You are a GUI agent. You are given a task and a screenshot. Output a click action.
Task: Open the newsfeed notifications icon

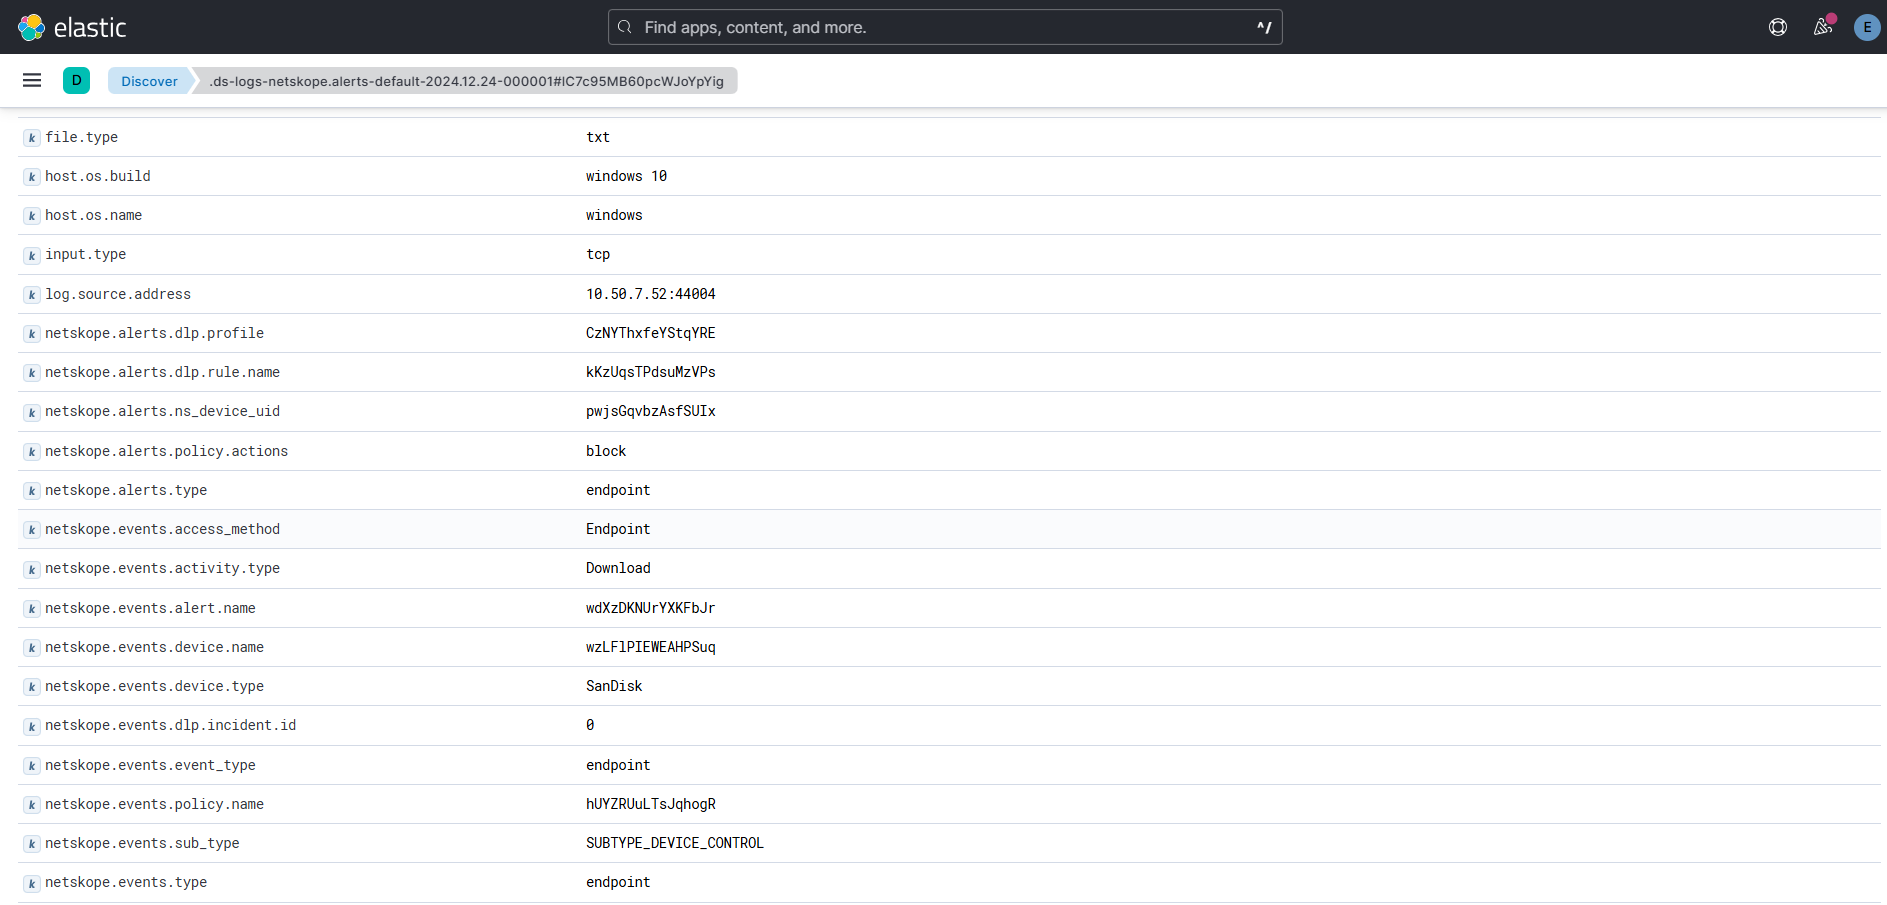(x=1823, y=27)
